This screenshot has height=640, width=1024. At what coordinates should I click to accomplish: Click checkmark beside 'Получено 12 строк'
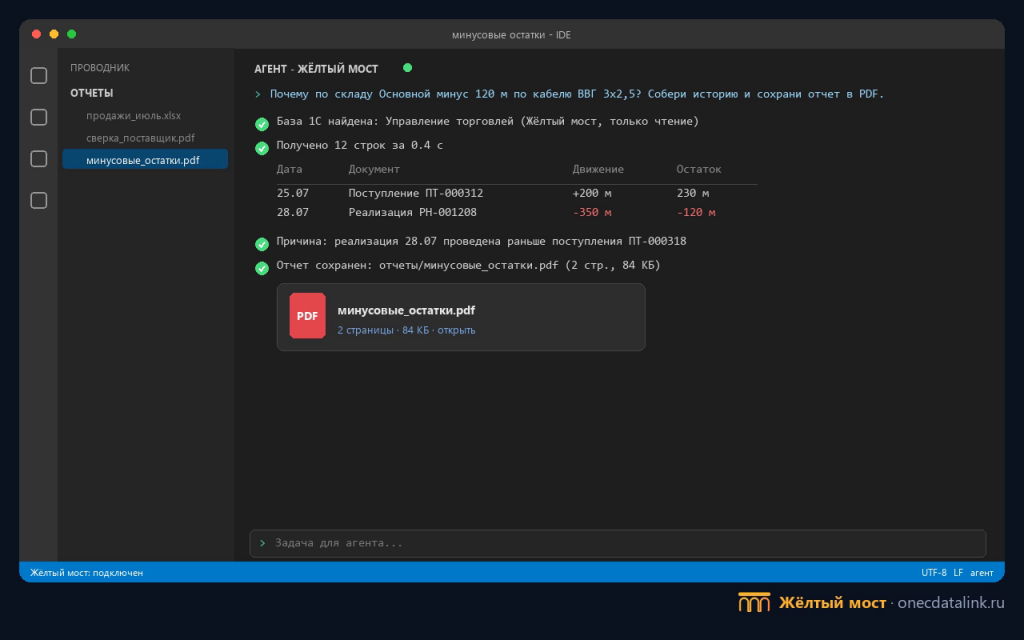(x=262, y=148)
